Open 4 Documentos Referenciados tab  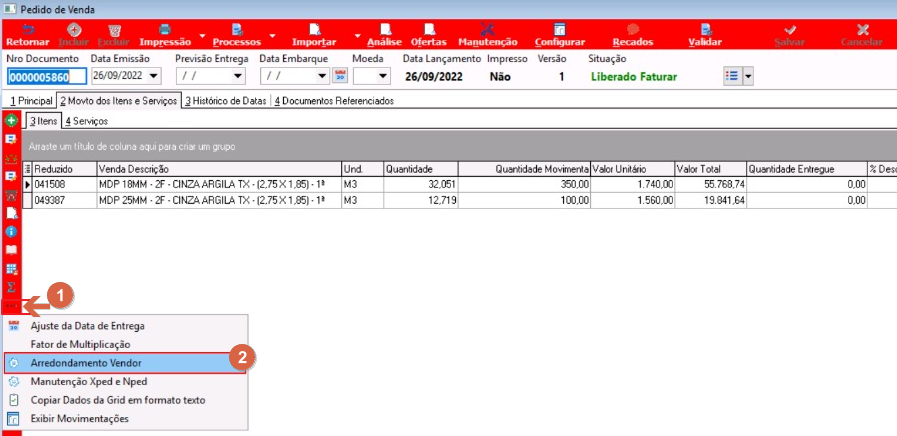pos(334,101)
